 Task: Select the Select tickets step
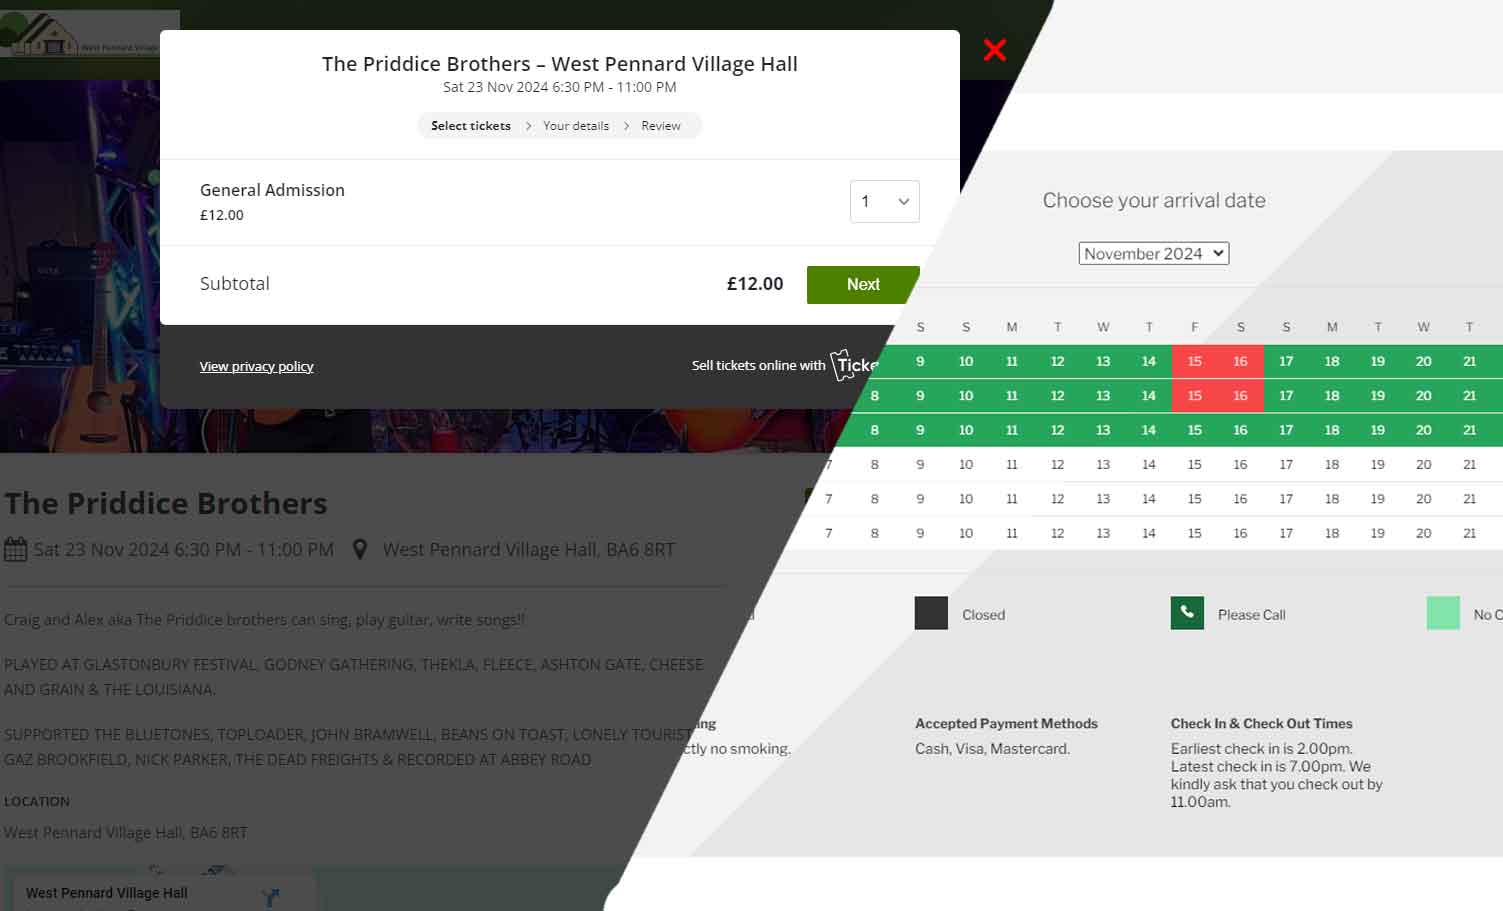tap(471, 126)
